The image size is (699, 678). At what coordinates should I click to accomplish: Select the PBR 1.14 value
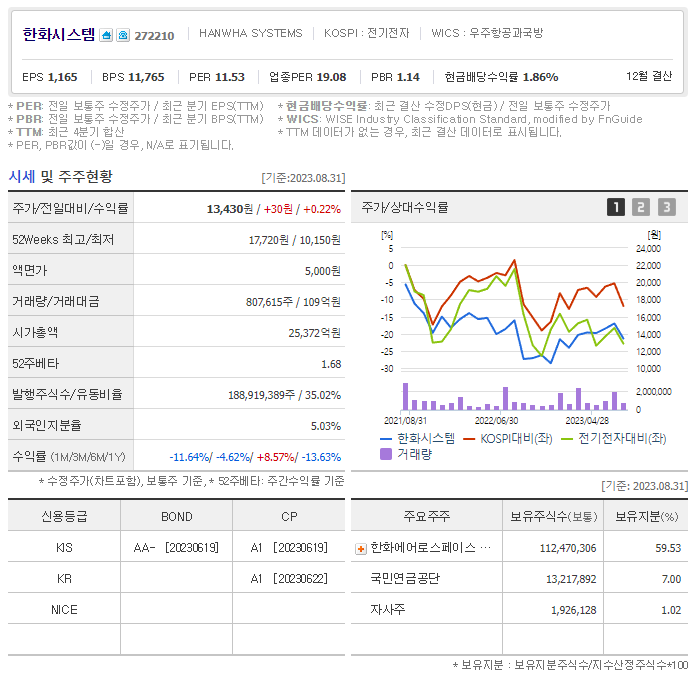(395, 77)
